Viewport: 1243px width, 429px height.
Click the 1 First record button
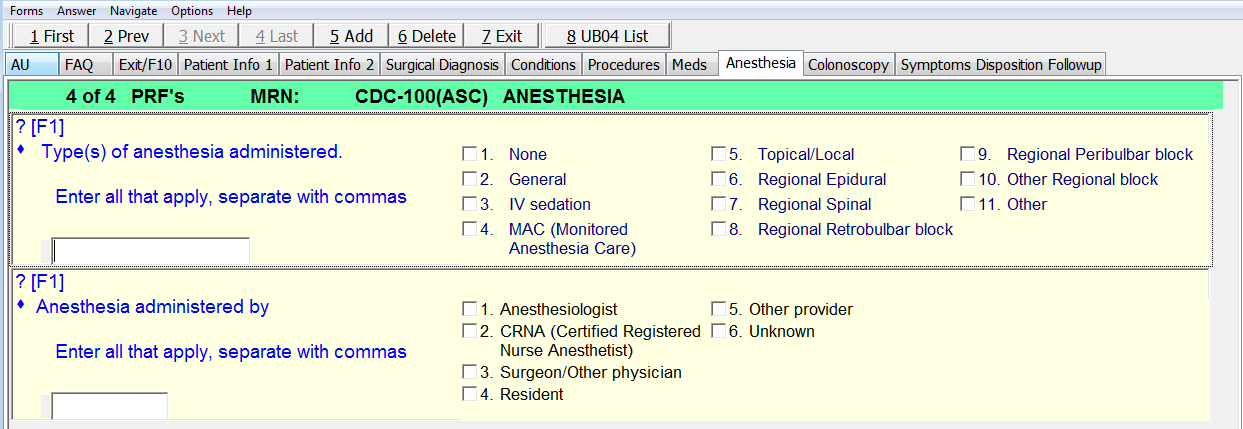click(x=51, y=36)
